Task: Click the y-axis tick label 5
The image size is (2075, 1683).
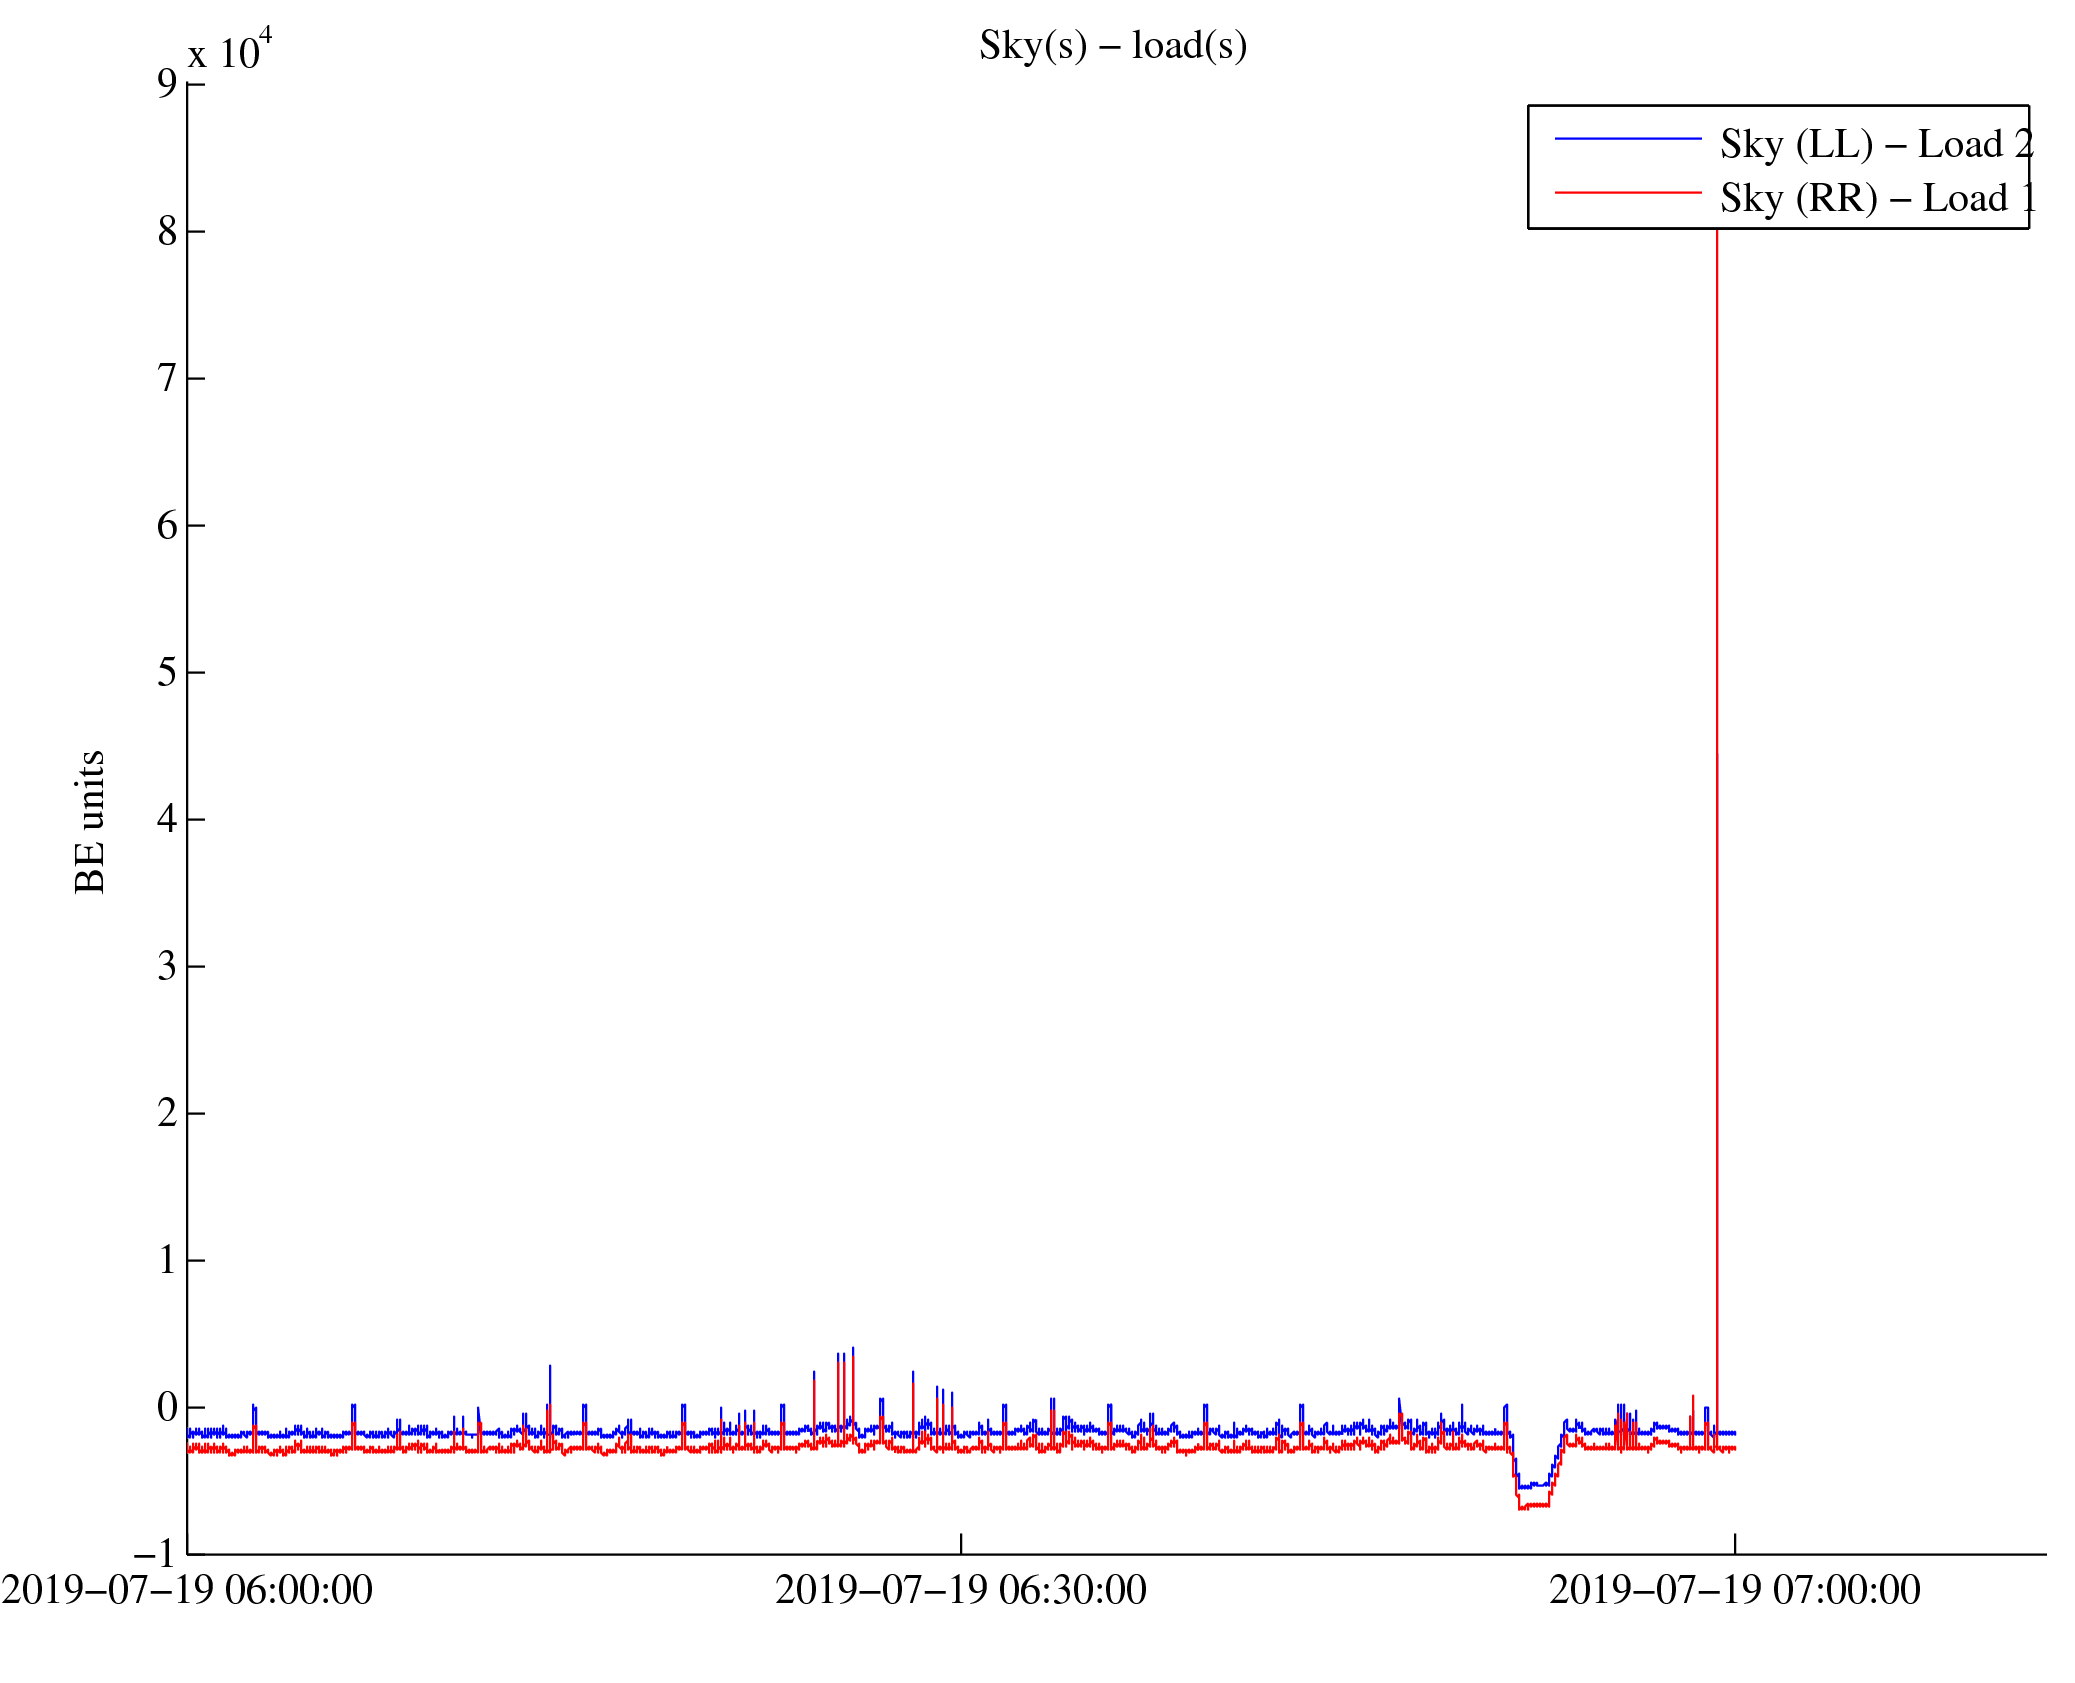Action: (x=166, y=672)
